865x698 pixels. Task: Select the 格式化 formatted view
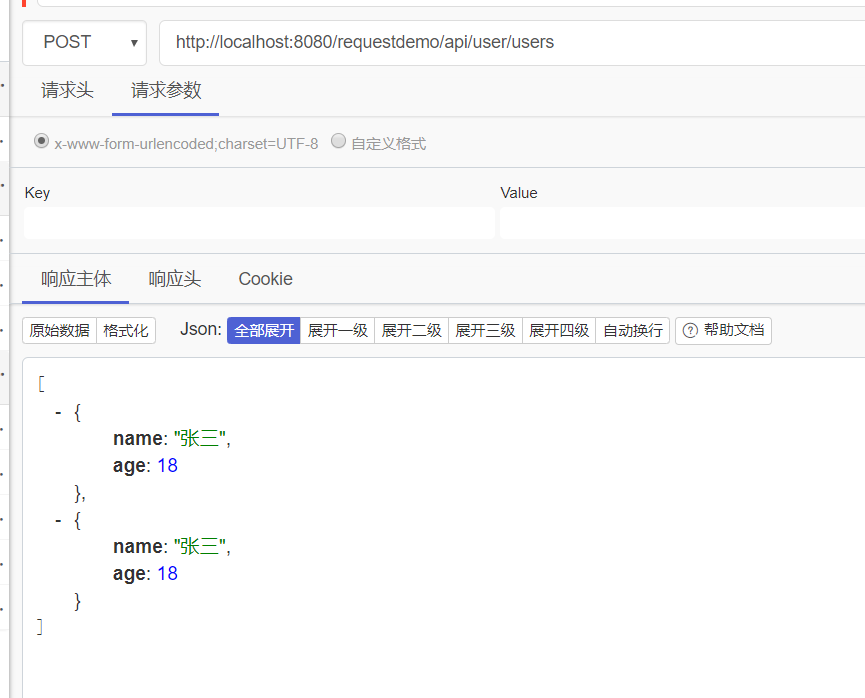click(125, 330)
